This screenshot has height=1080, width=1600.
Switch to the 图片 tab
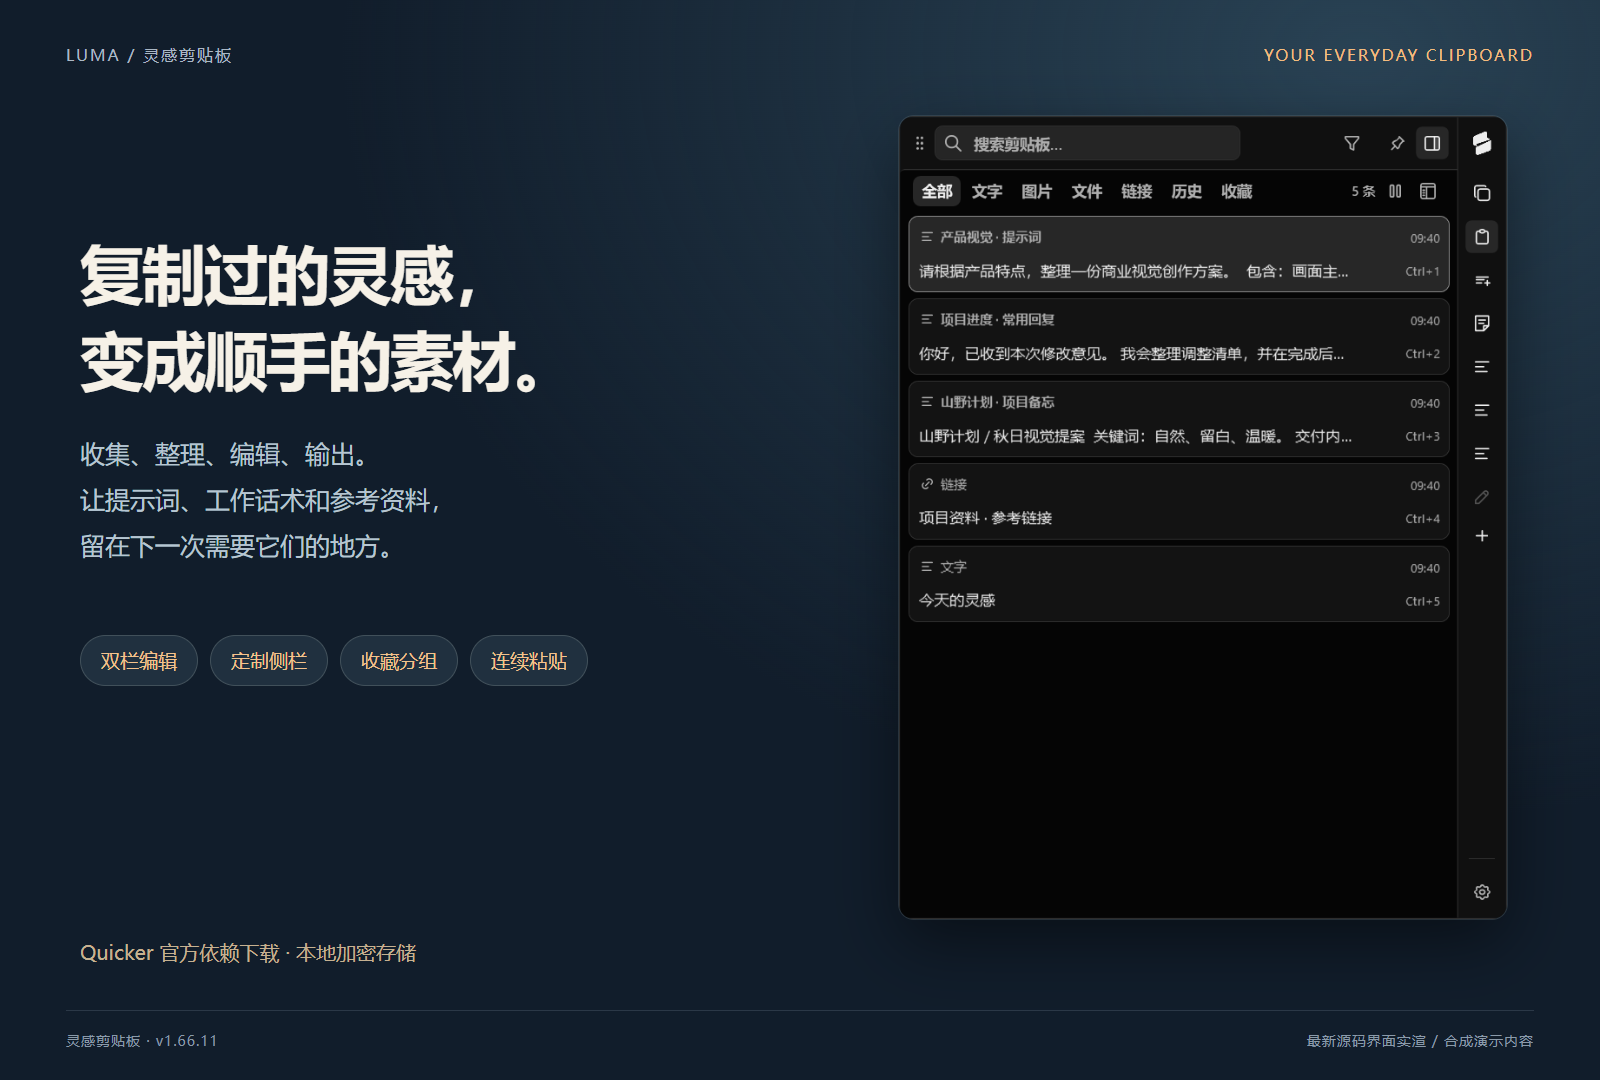[x=1037, y=191]
